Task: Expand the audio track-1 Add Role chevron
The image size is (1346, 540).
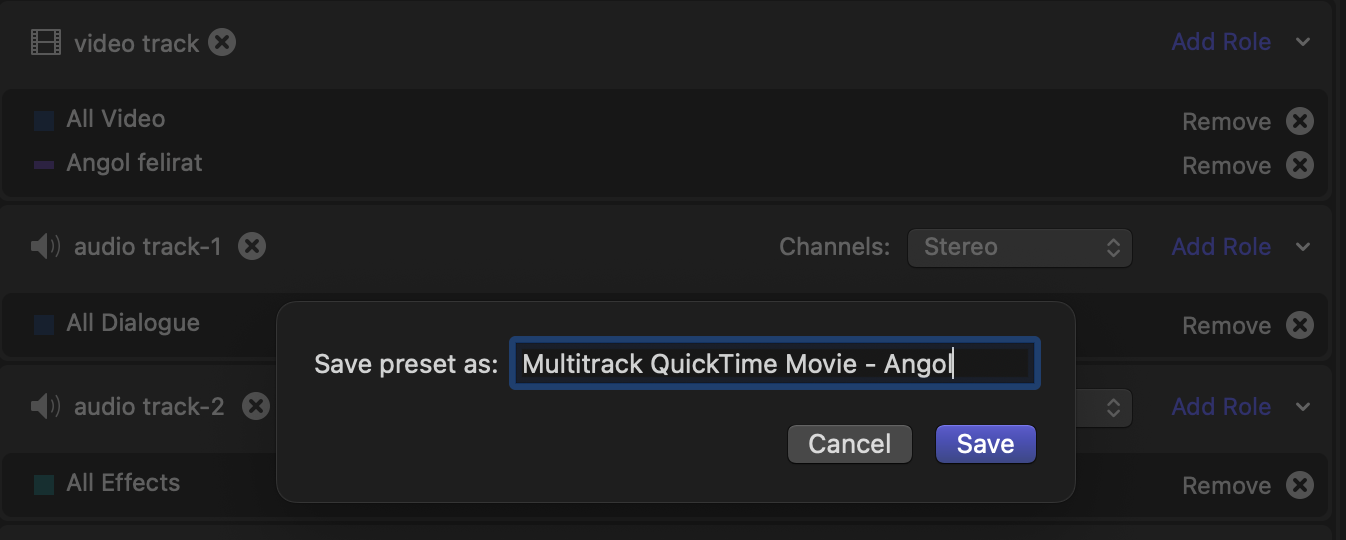Action: (1302, 247)
